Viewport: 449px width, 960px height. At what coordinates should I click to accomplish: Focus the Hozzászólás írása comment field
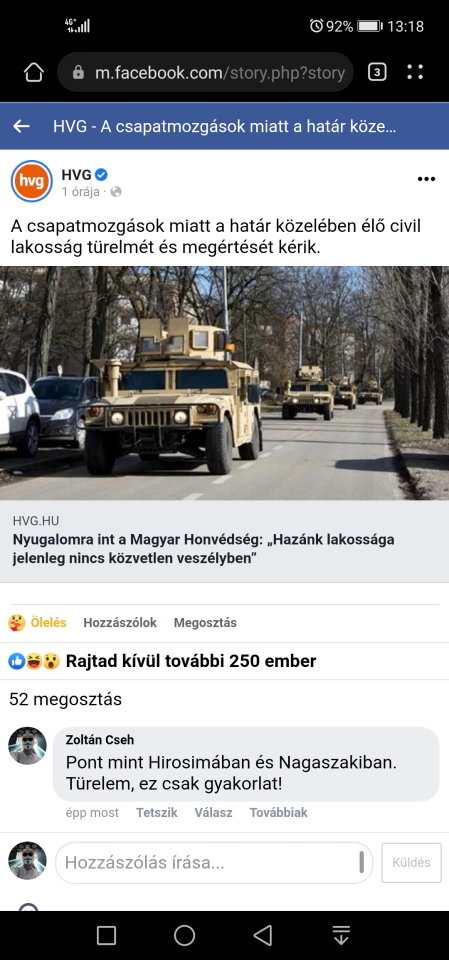pyautogui.click(x=214, y=863)
